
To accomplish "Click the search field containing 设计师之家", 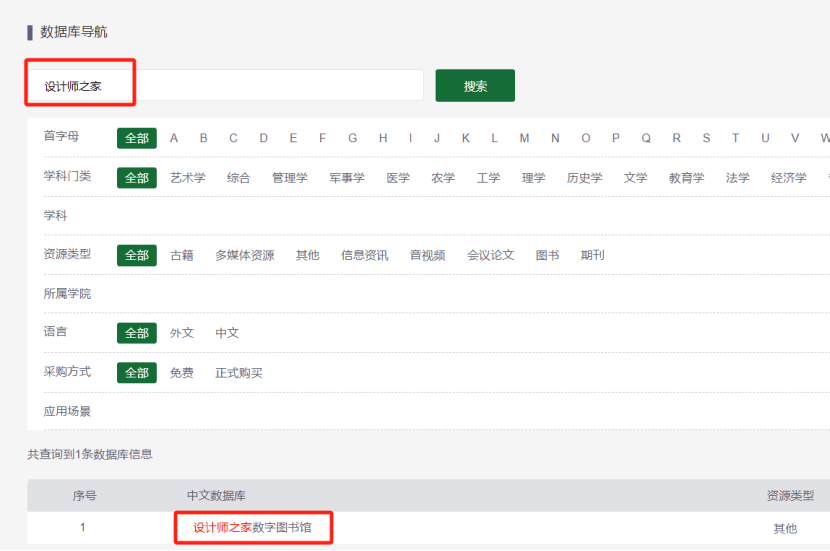I will click(225, 86).
